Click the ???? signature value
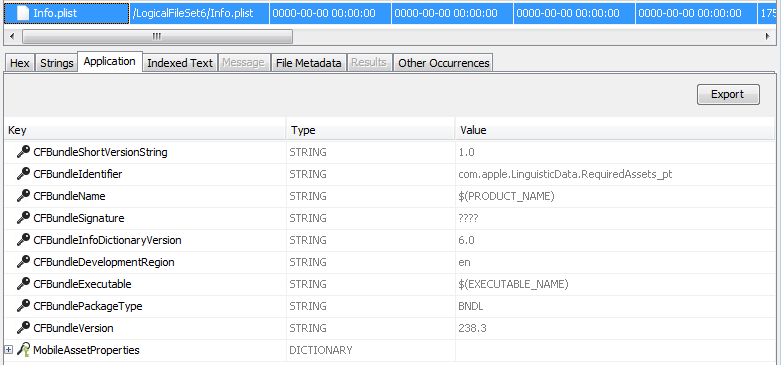 (x=468, y=218)
